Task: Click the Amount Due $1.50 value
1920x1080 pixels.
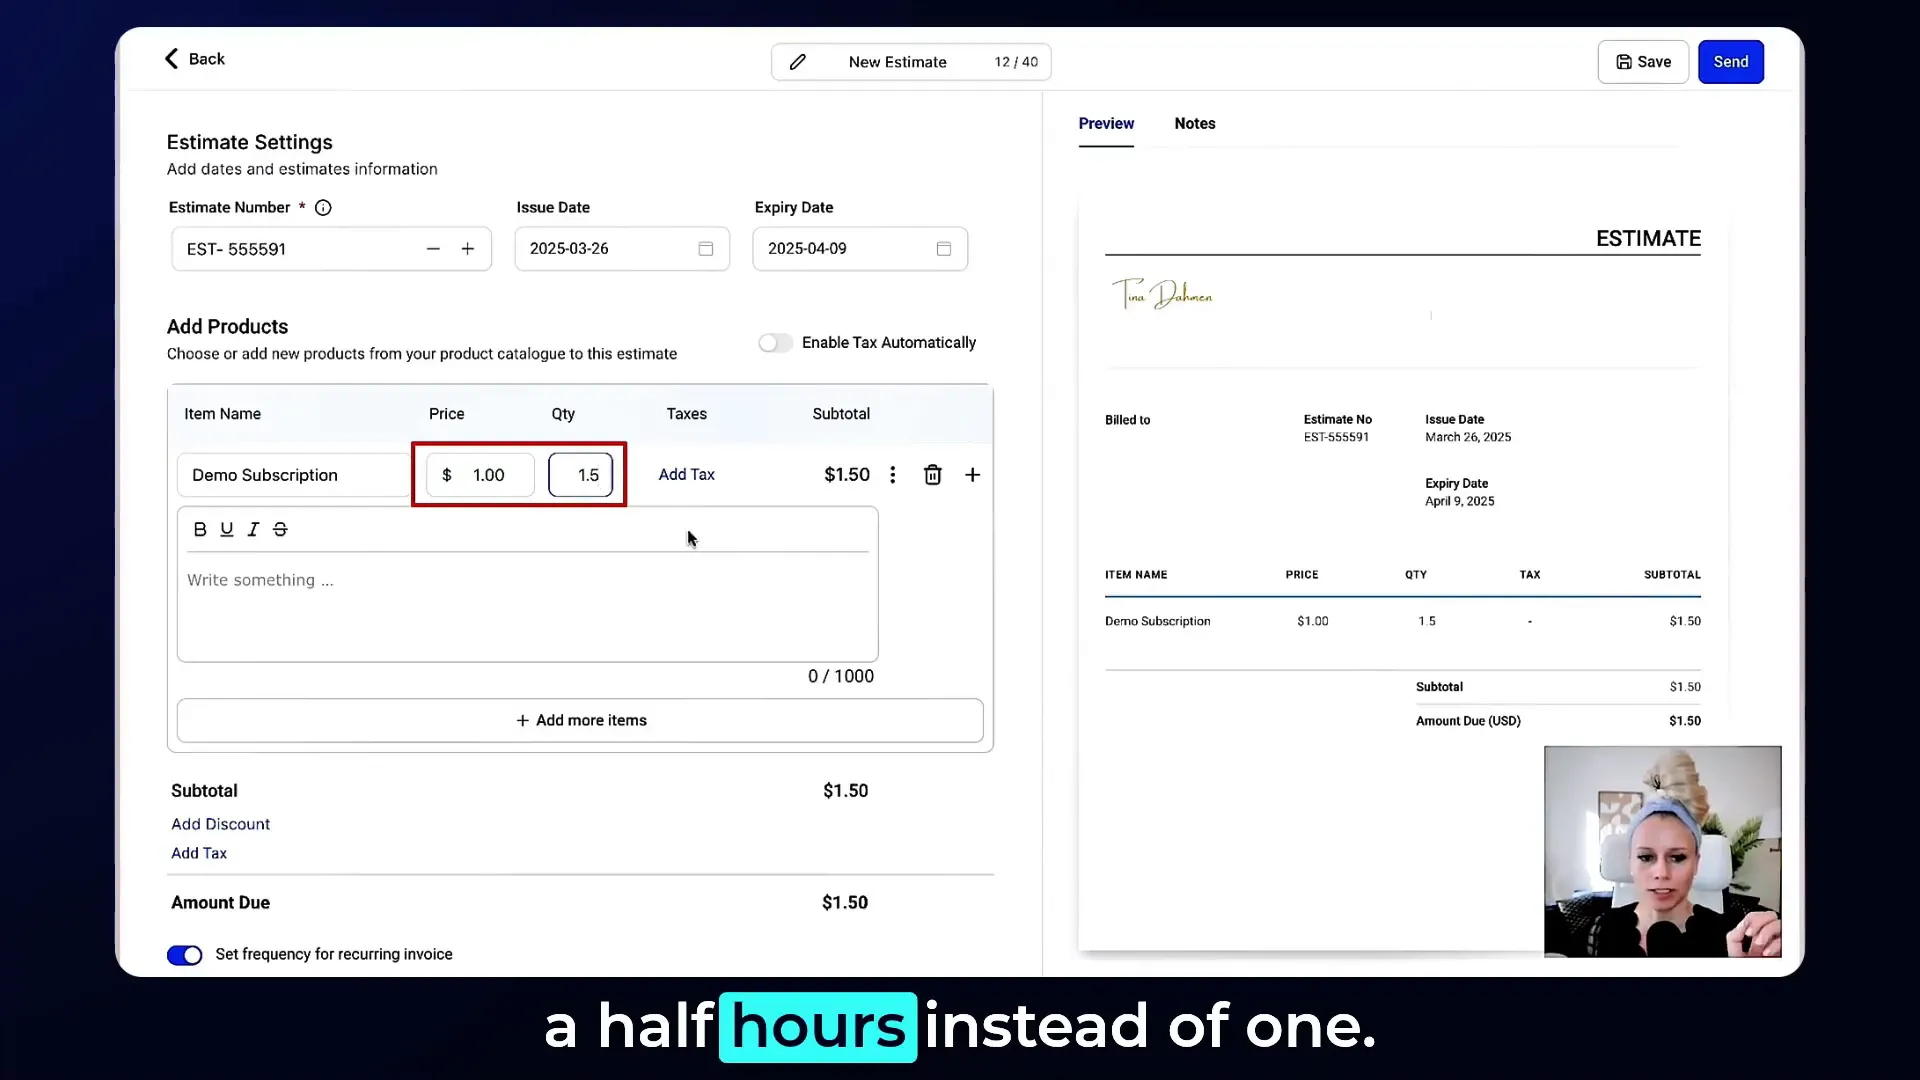Action: [844, 903]
